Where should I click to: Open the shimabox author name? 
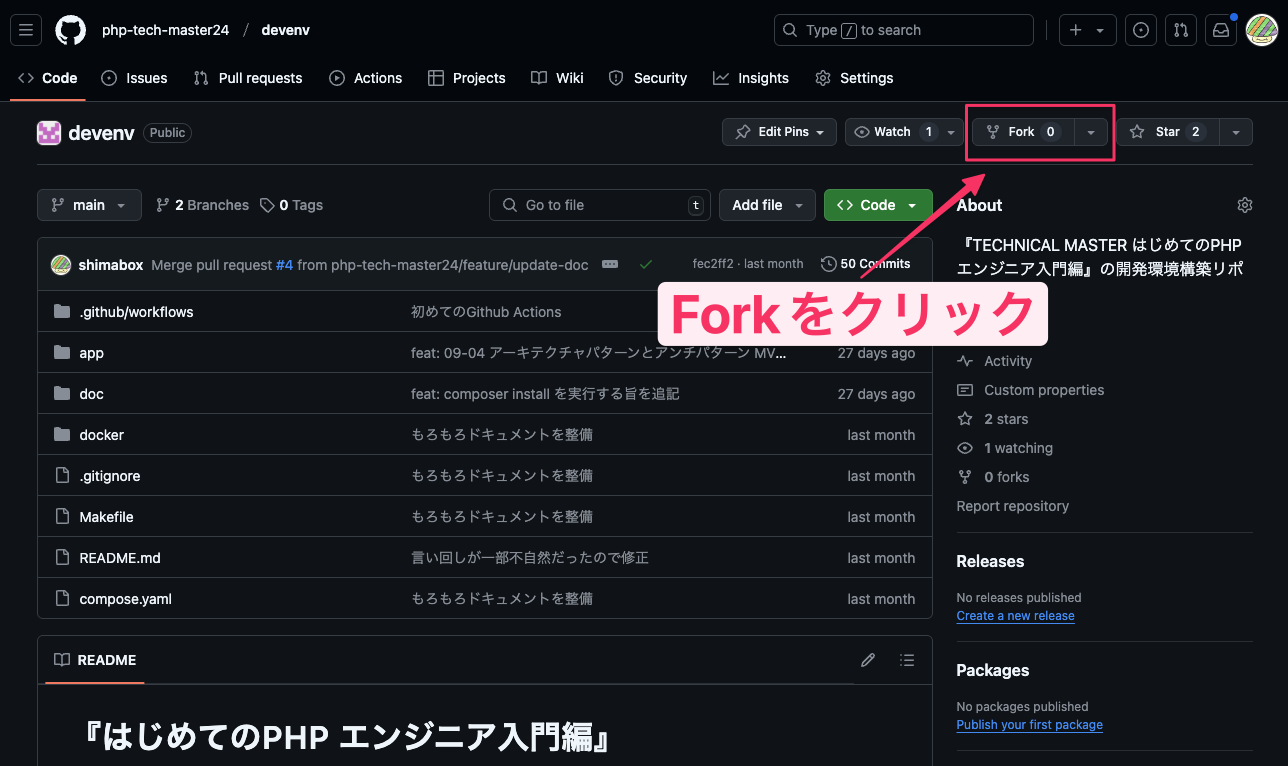pos(110,265)
